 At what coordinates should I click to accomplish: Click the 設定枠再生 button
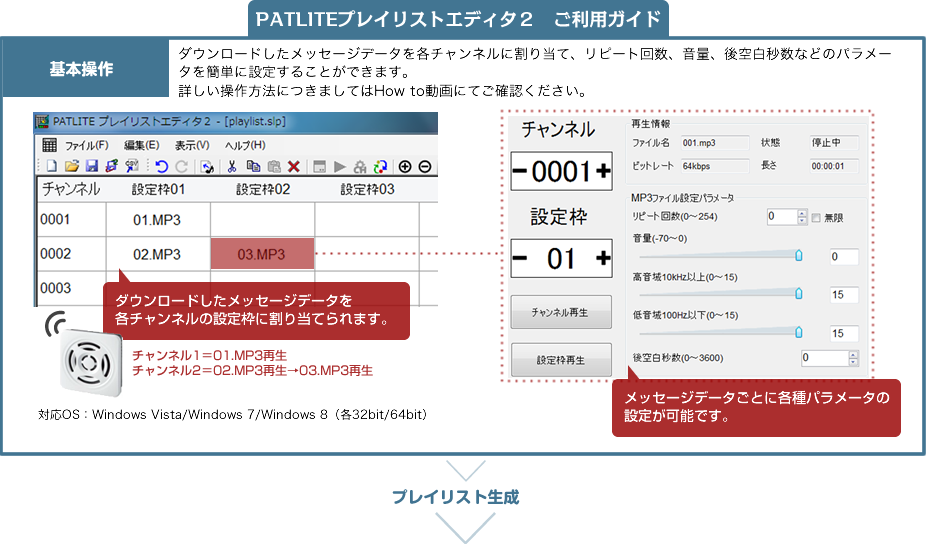[x=561, y=360]
